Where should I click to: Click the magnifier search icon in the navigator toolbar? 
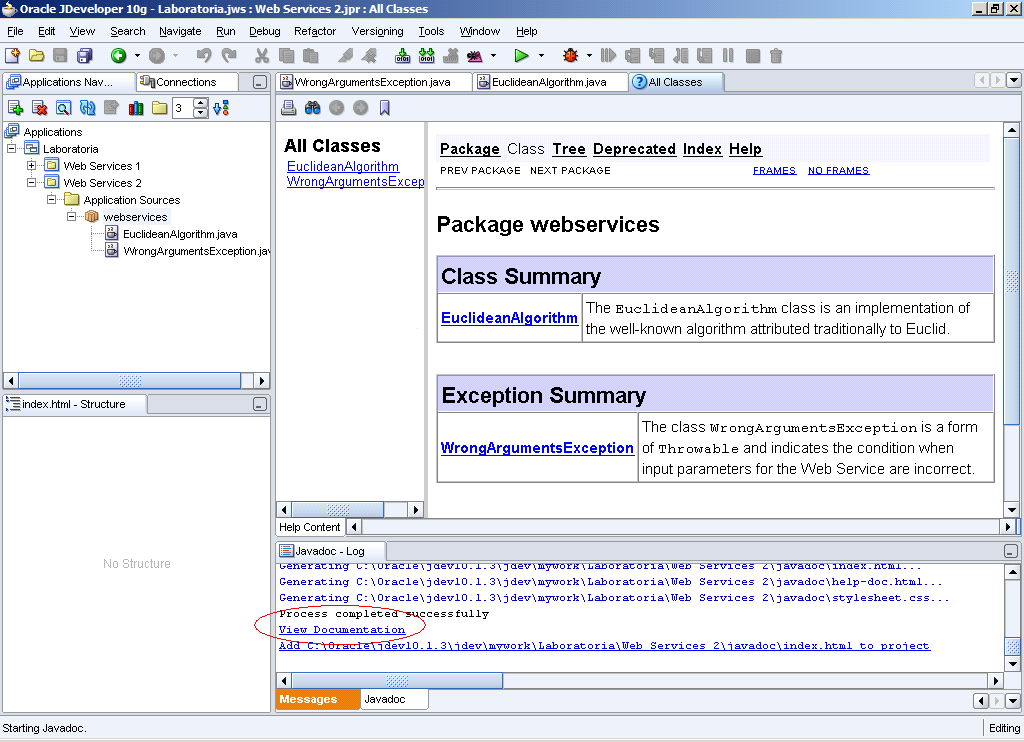click(63, 108)
